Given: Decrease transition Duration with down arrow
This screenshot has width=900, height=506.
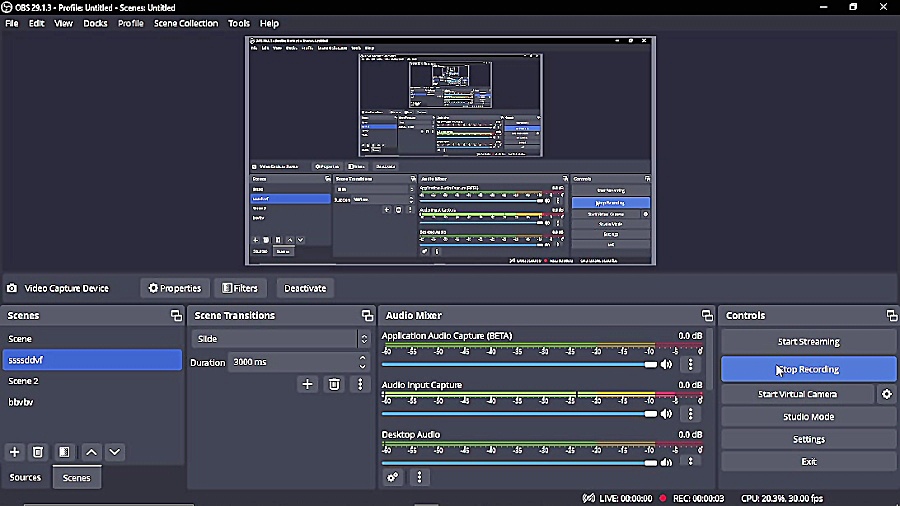Looking at the screenshot, I should pyautogui.click(x=362, y=367).
